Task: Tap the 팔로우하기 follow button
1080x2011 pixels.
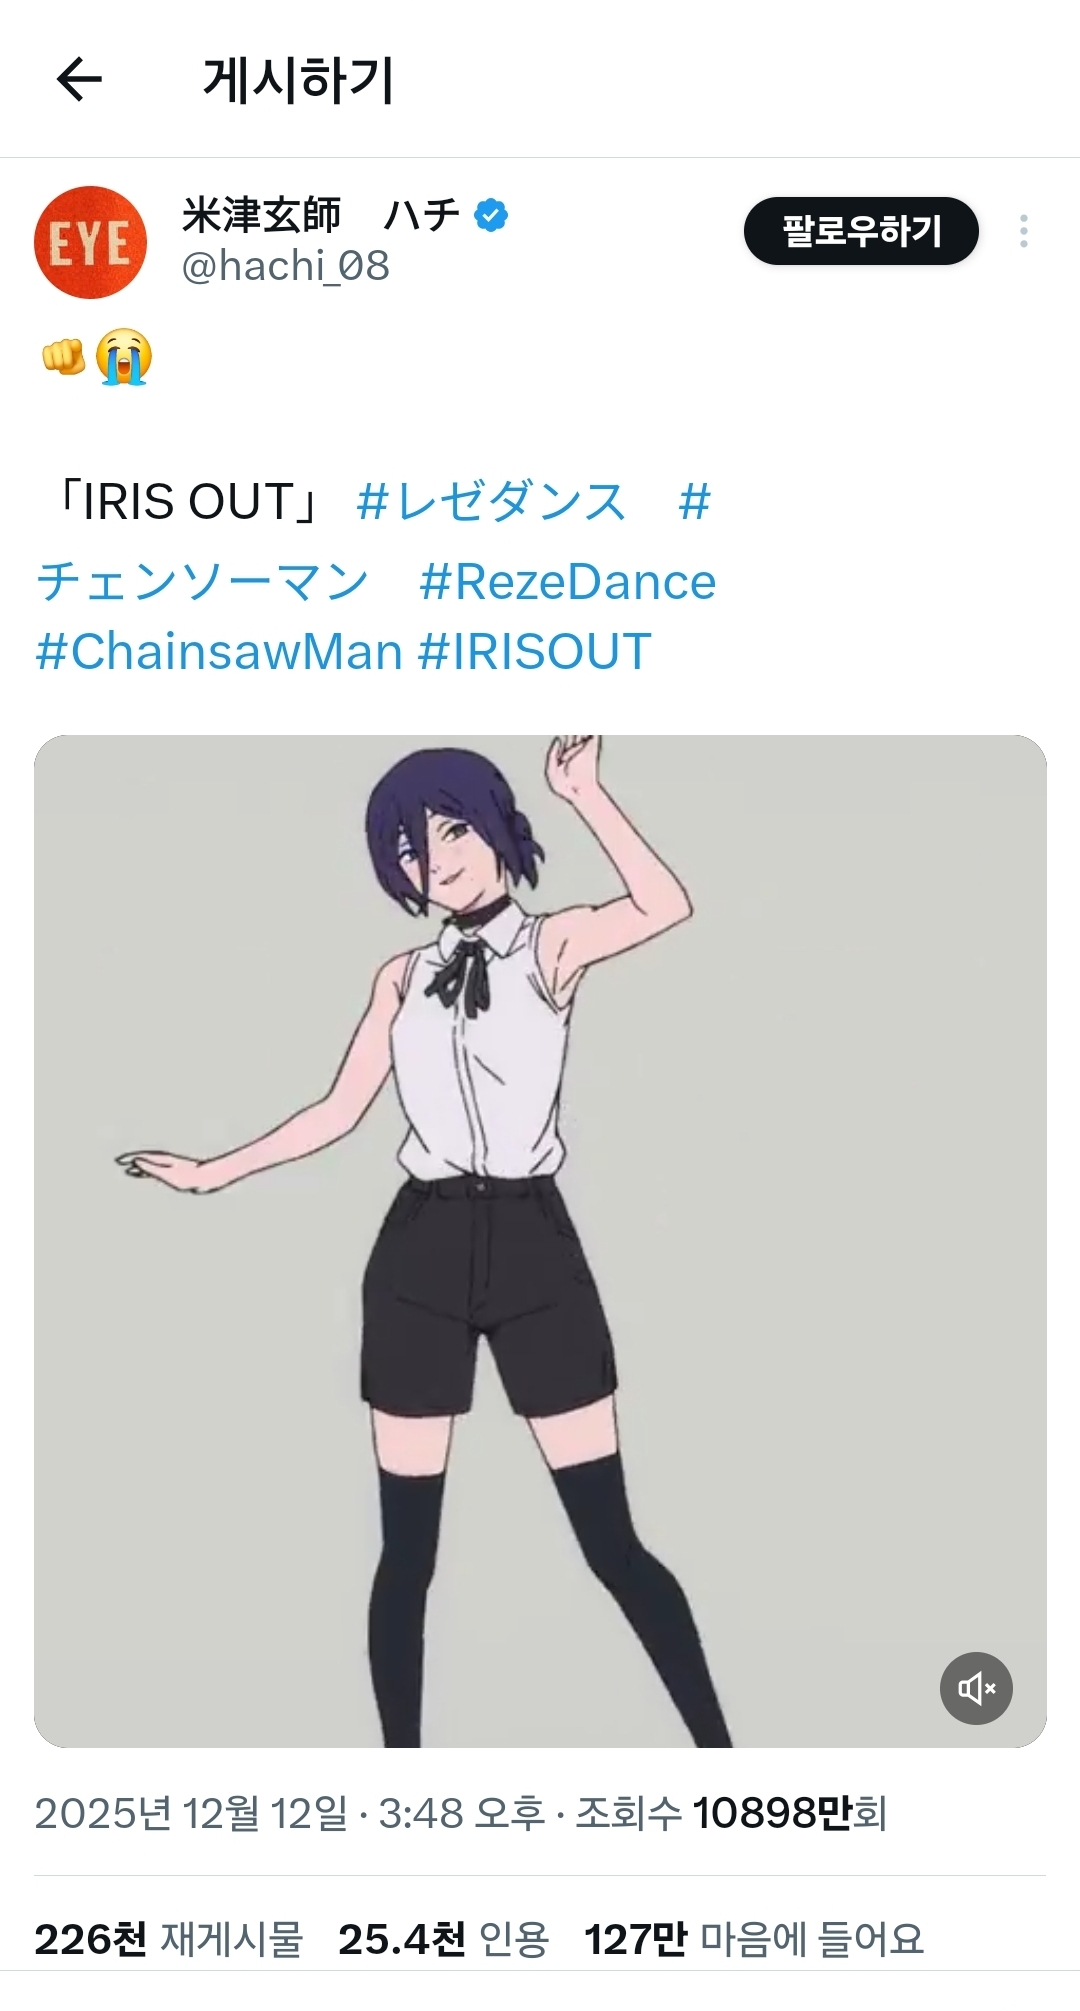Action: pyautogui.click(x=861, y=231)
